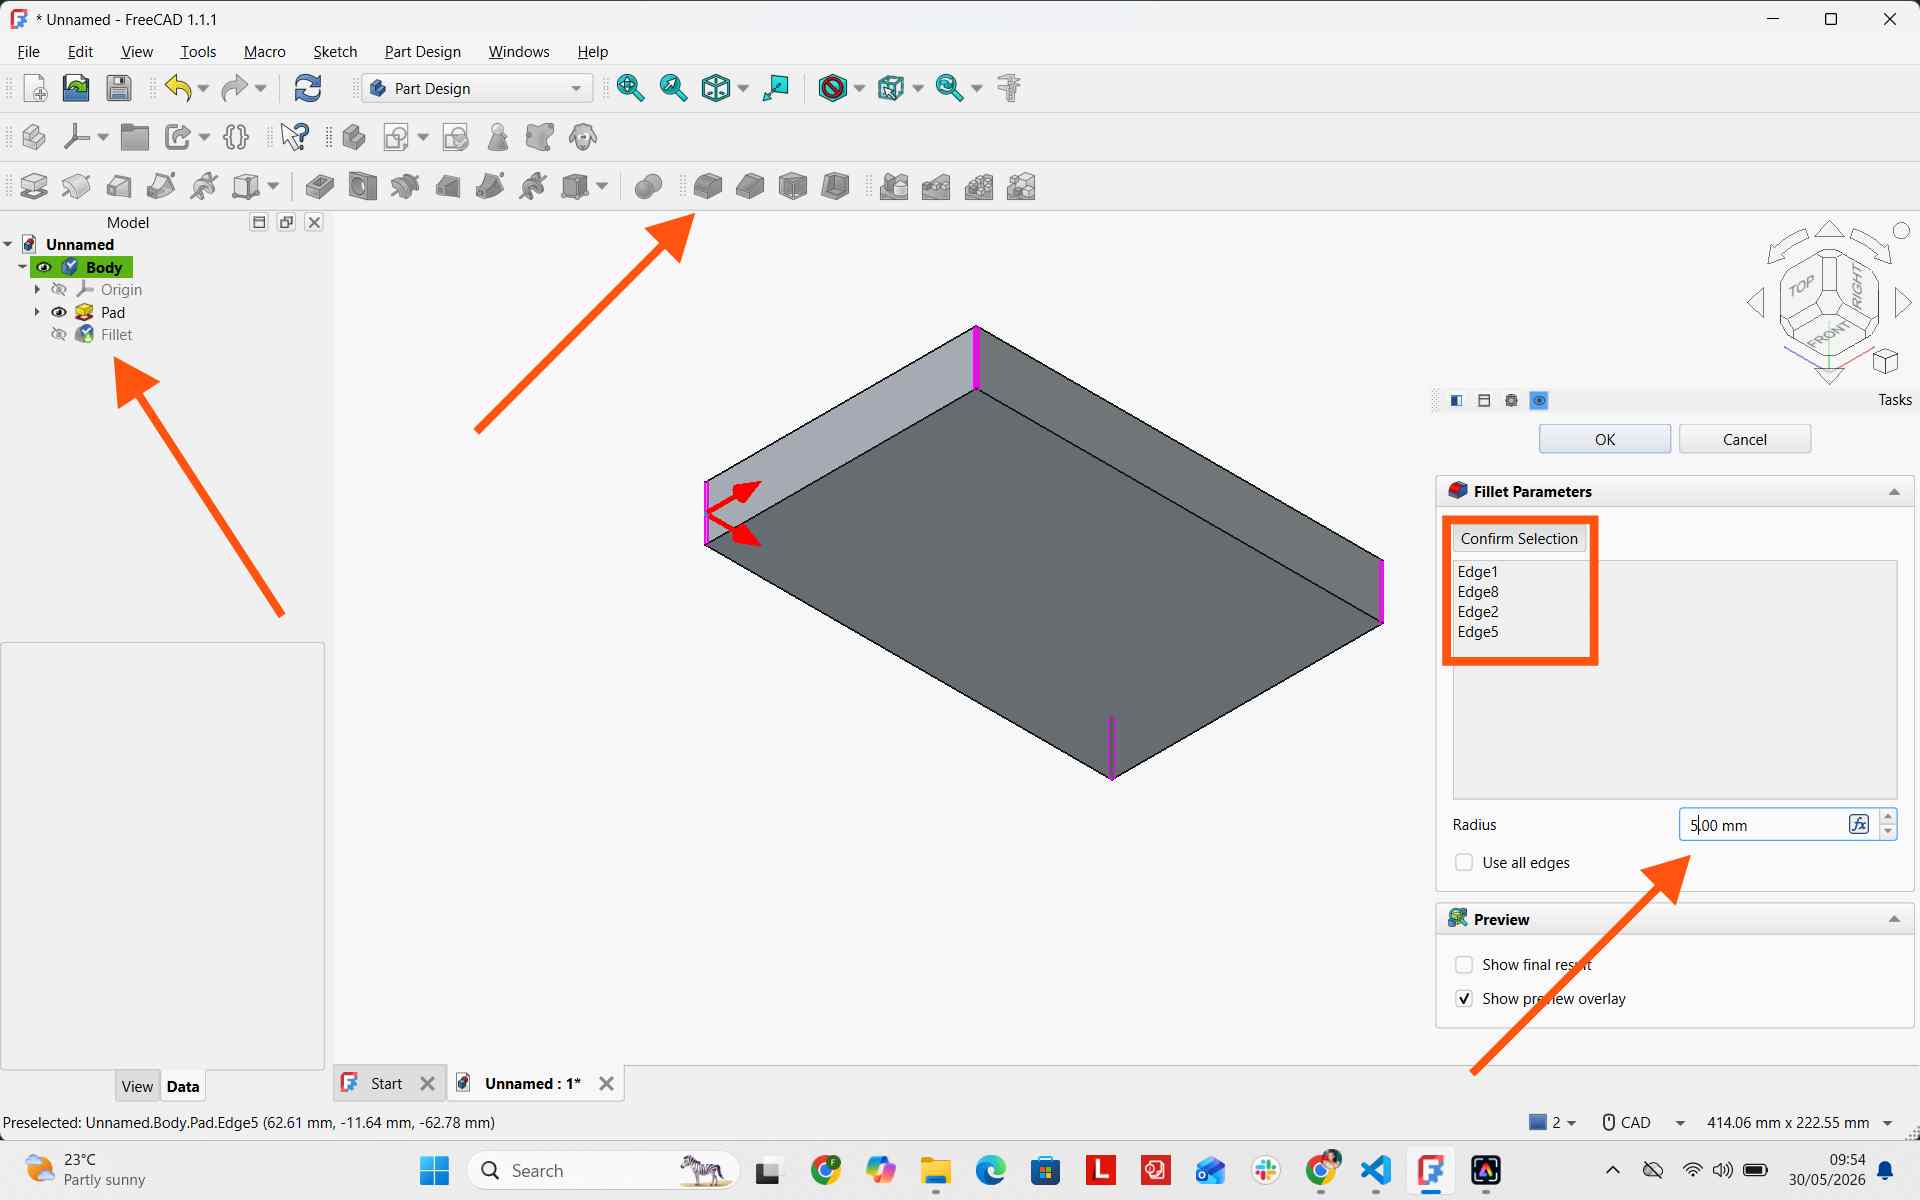Click the Redo arrow icon
The height and width of the screenshot is (1200, 1920).
(234, 88)
